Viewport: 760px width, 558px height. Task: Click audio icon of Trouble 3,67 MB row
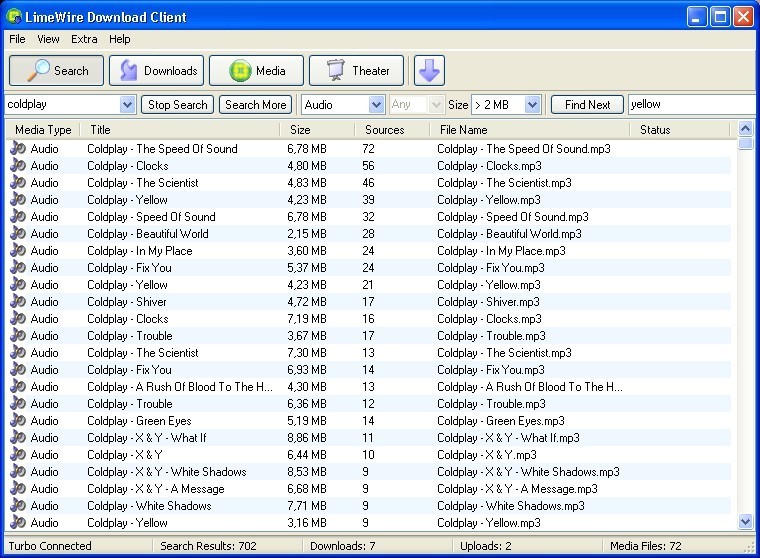pyautogui.click(x=18, y=335)
